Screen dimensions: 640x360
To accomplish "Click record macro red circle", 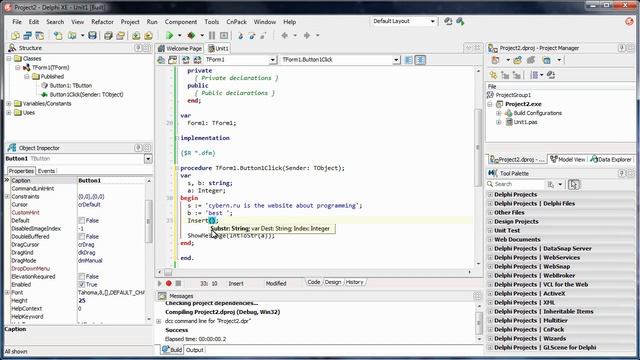I will coord(169,283).
